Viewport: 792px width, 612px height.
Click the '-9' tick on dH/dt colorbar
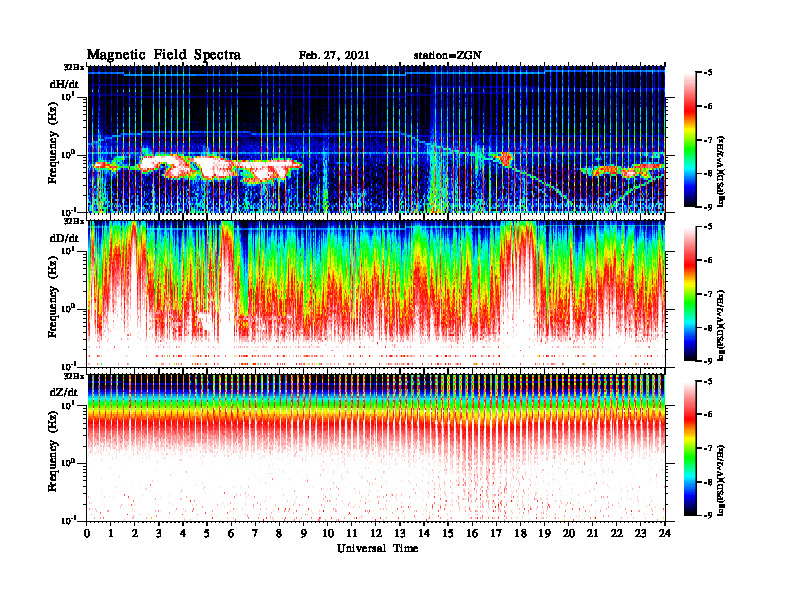[708, 207]
